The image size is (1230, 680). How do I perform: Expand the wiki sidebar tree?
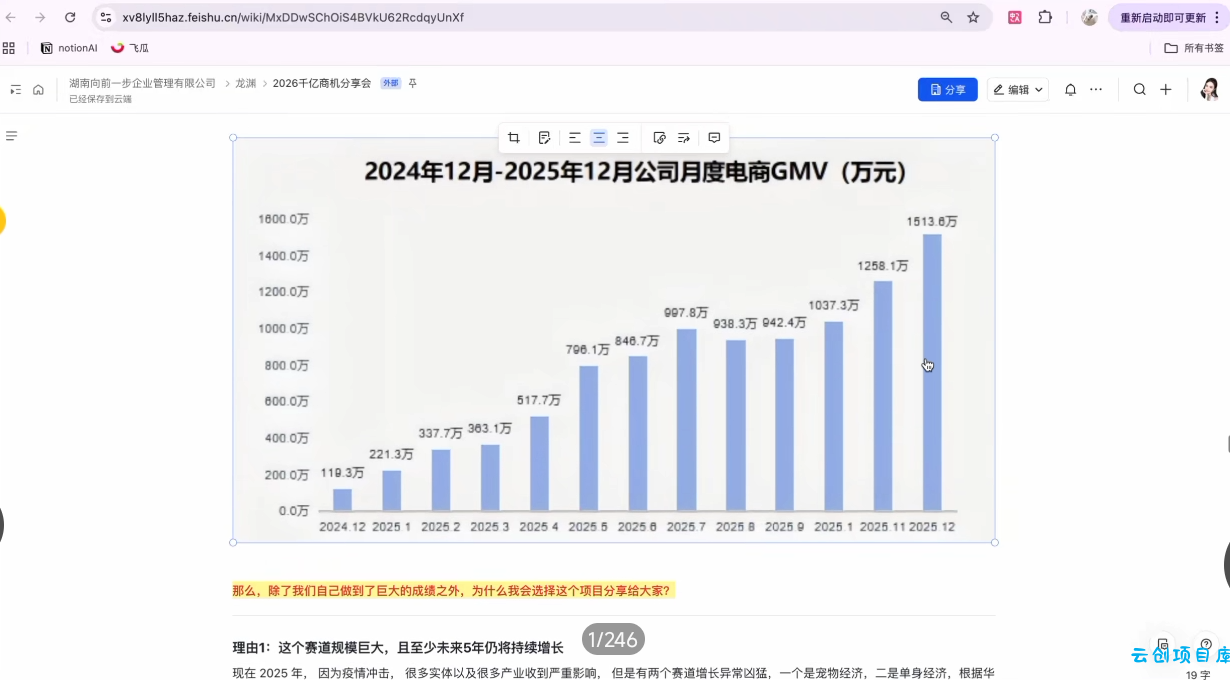click(15, 90)
